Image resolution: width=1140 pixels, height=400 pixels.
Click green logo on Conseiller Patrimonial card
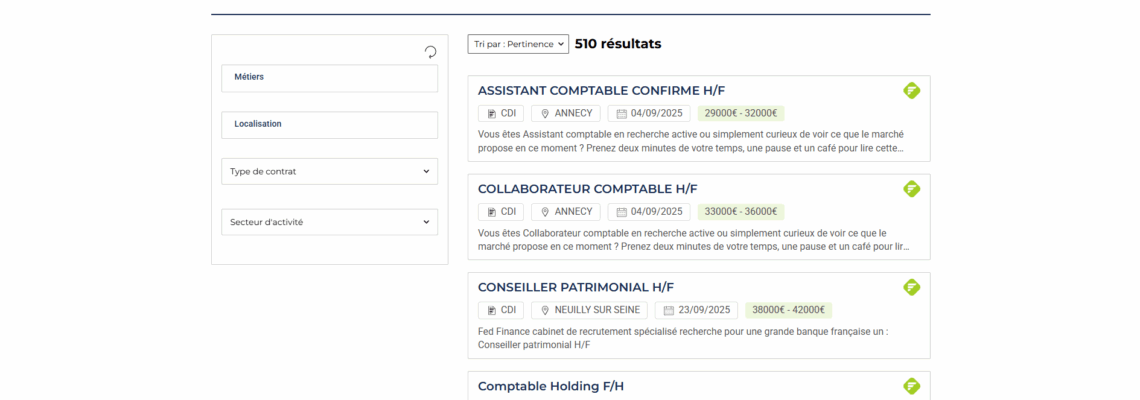click(911, 287)
